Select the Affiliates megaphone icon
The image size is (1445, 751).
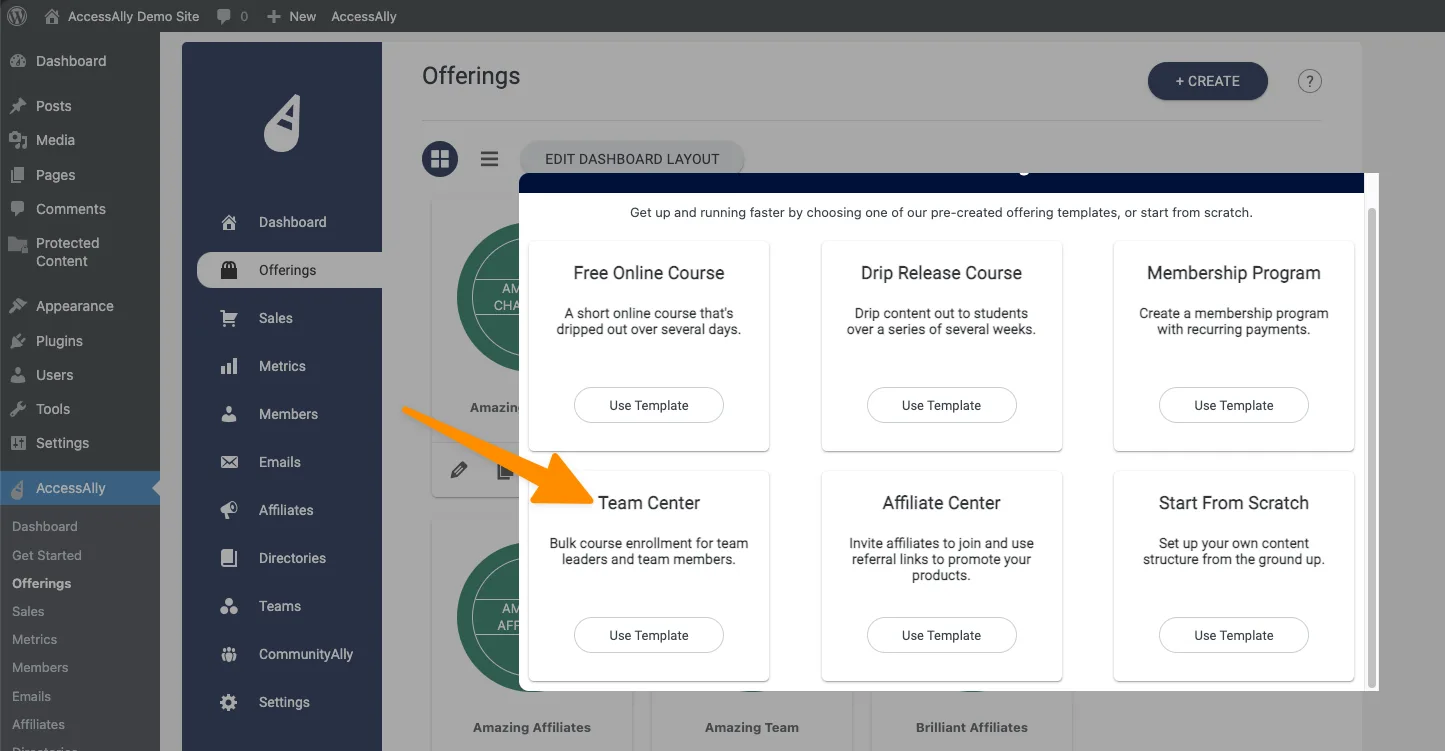[x=231, y=510]
